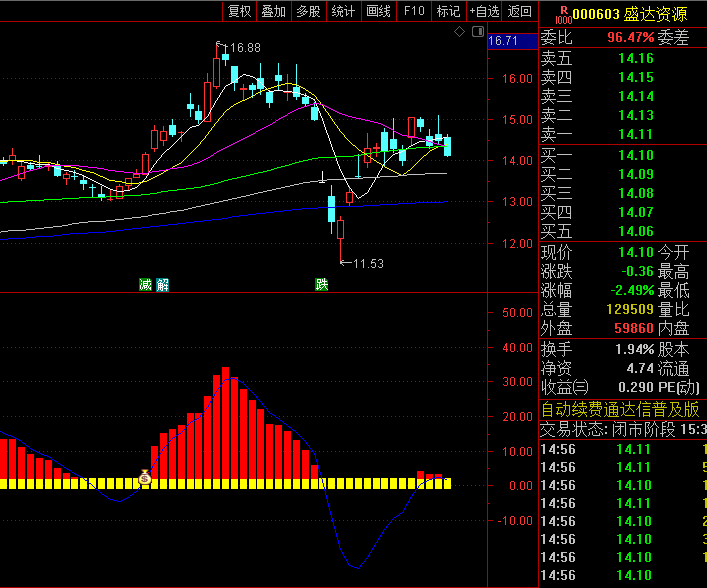This screenshot has width=707, height=588.
Task: Toggle the panel layout square icon
Action: tap(478, 32)
